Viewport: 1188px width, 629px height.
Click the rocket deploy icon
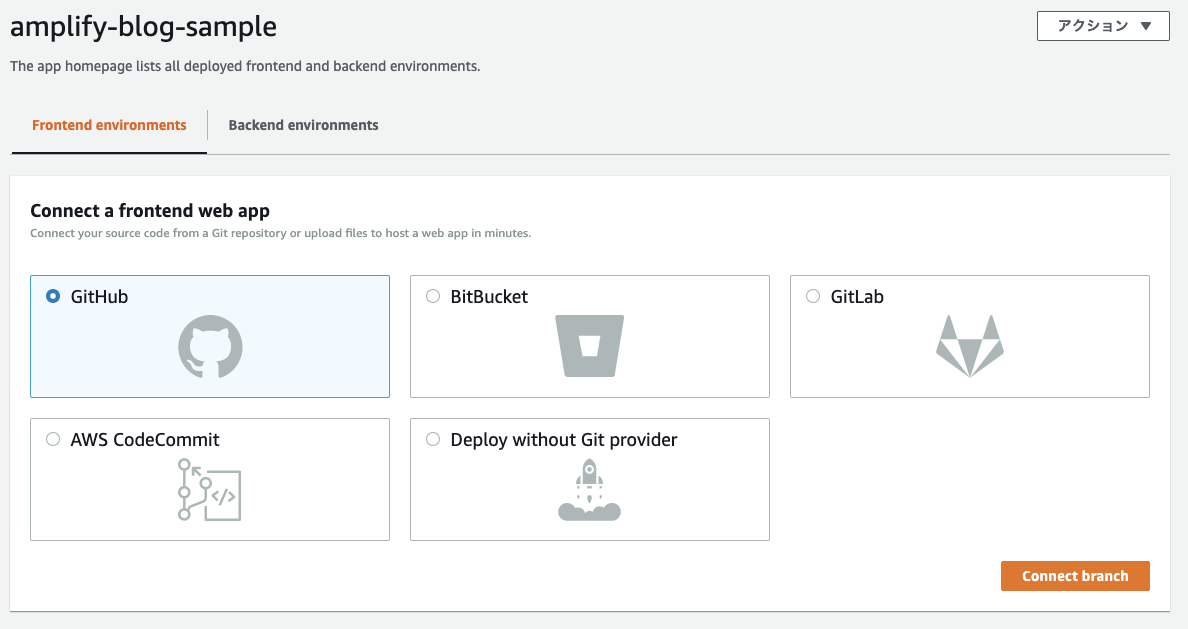589,489
